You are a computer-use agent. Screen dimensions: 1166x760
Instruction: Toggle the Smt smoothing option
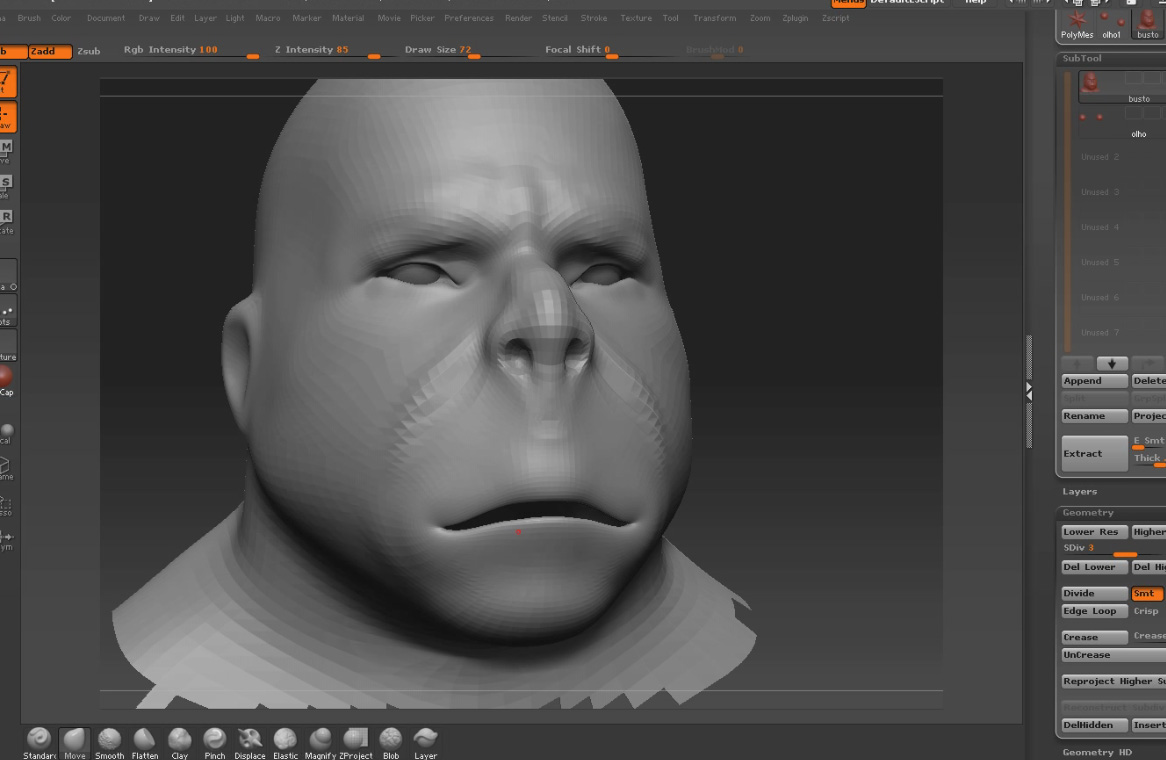pyautogui.click(x=1145, y=594)
